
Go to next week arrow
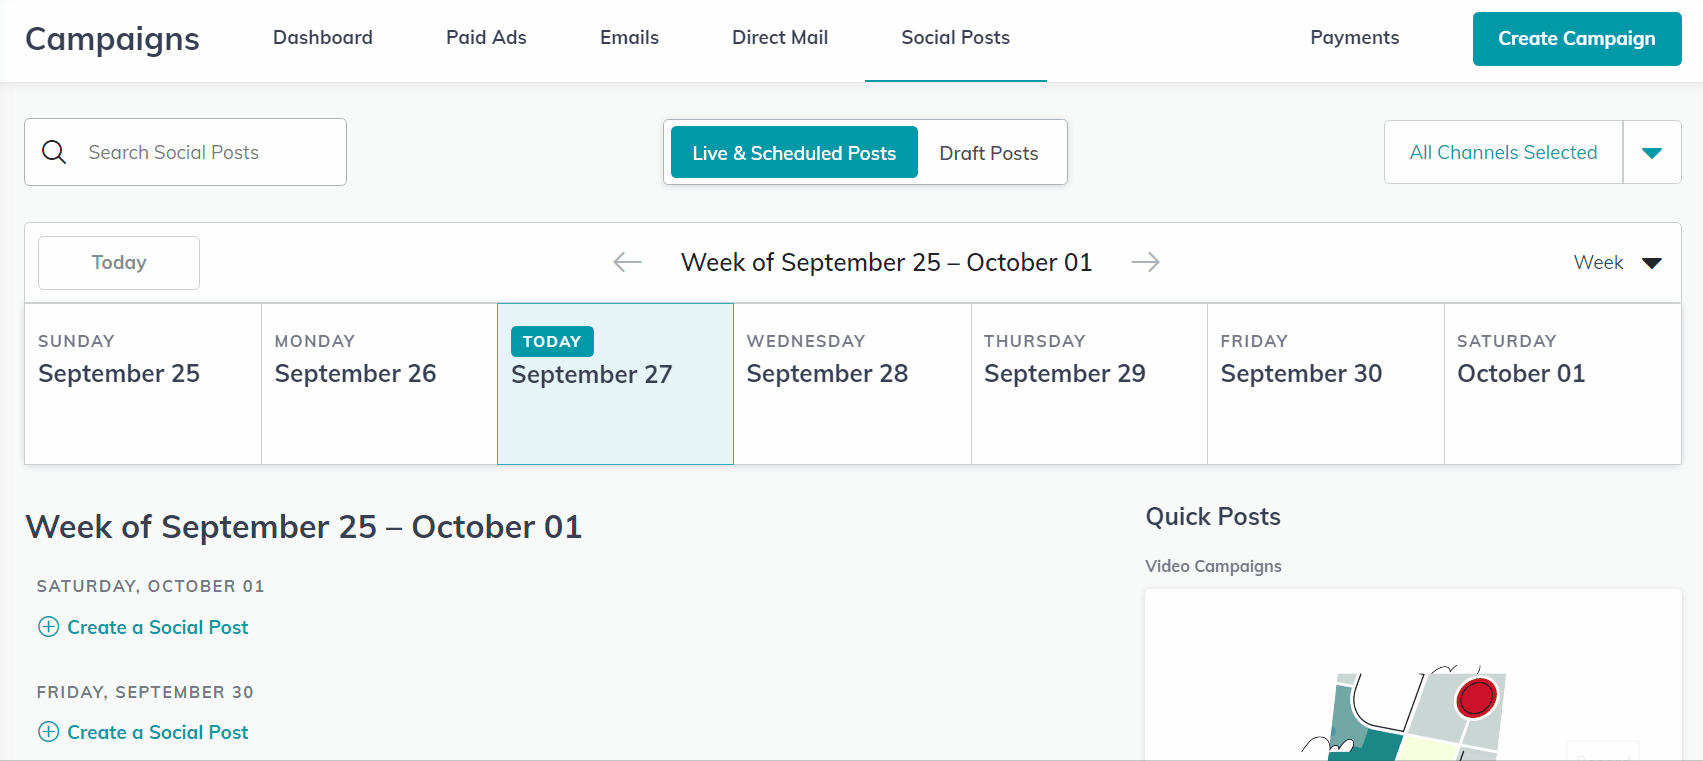click(1146, 262)
